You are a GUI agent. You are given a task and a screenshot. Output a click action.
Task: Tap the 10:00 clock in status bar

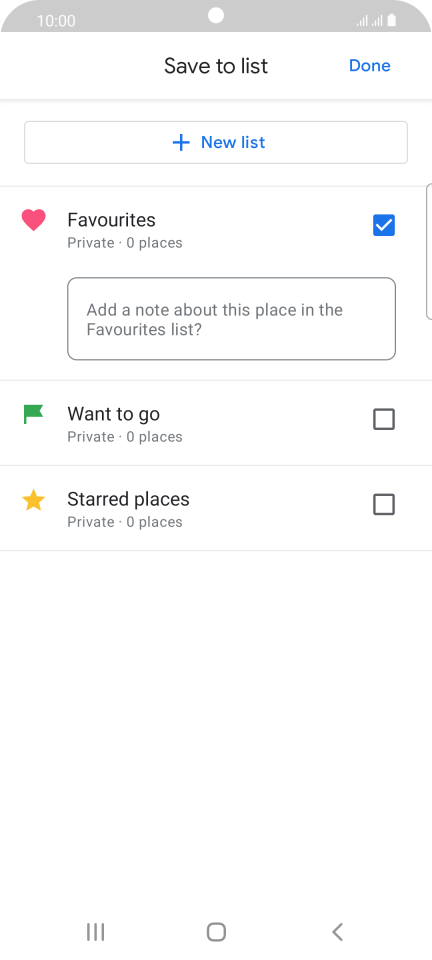56,21
